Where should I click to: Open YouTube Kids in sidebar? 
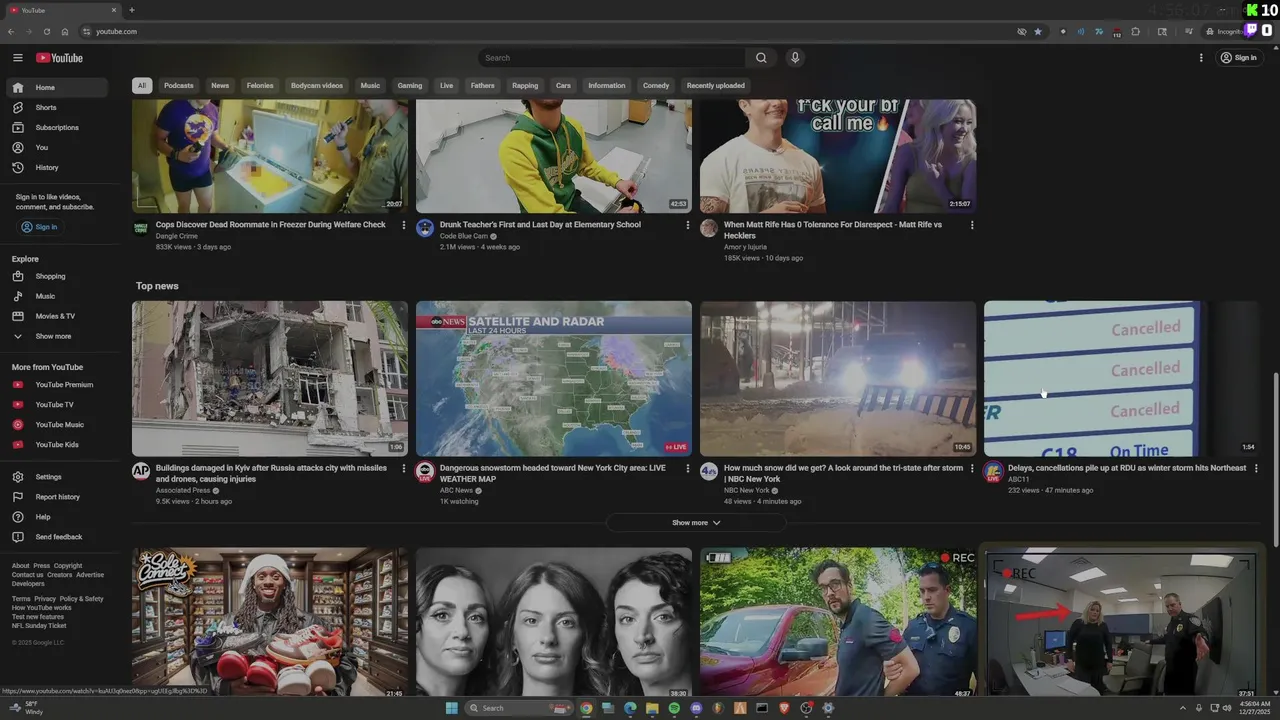pyautogui.click(x=57, y=445)
